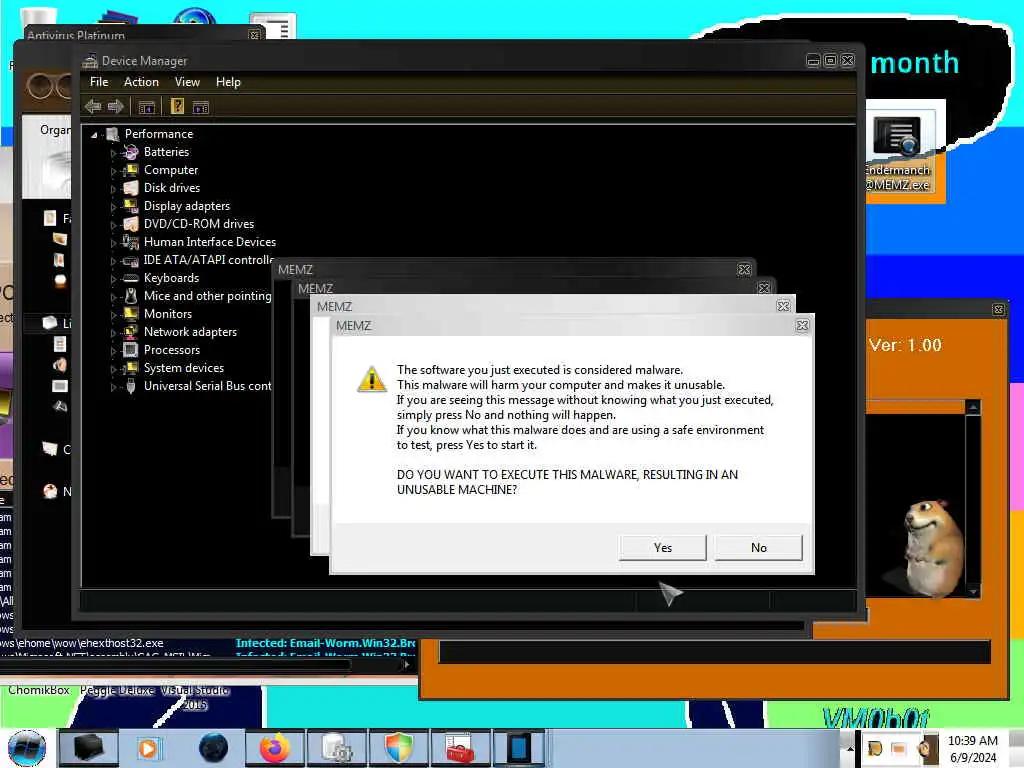Close the front MEMZ dialog
The width and height of the screenshot is (1024, 768).
click(803, 325)
